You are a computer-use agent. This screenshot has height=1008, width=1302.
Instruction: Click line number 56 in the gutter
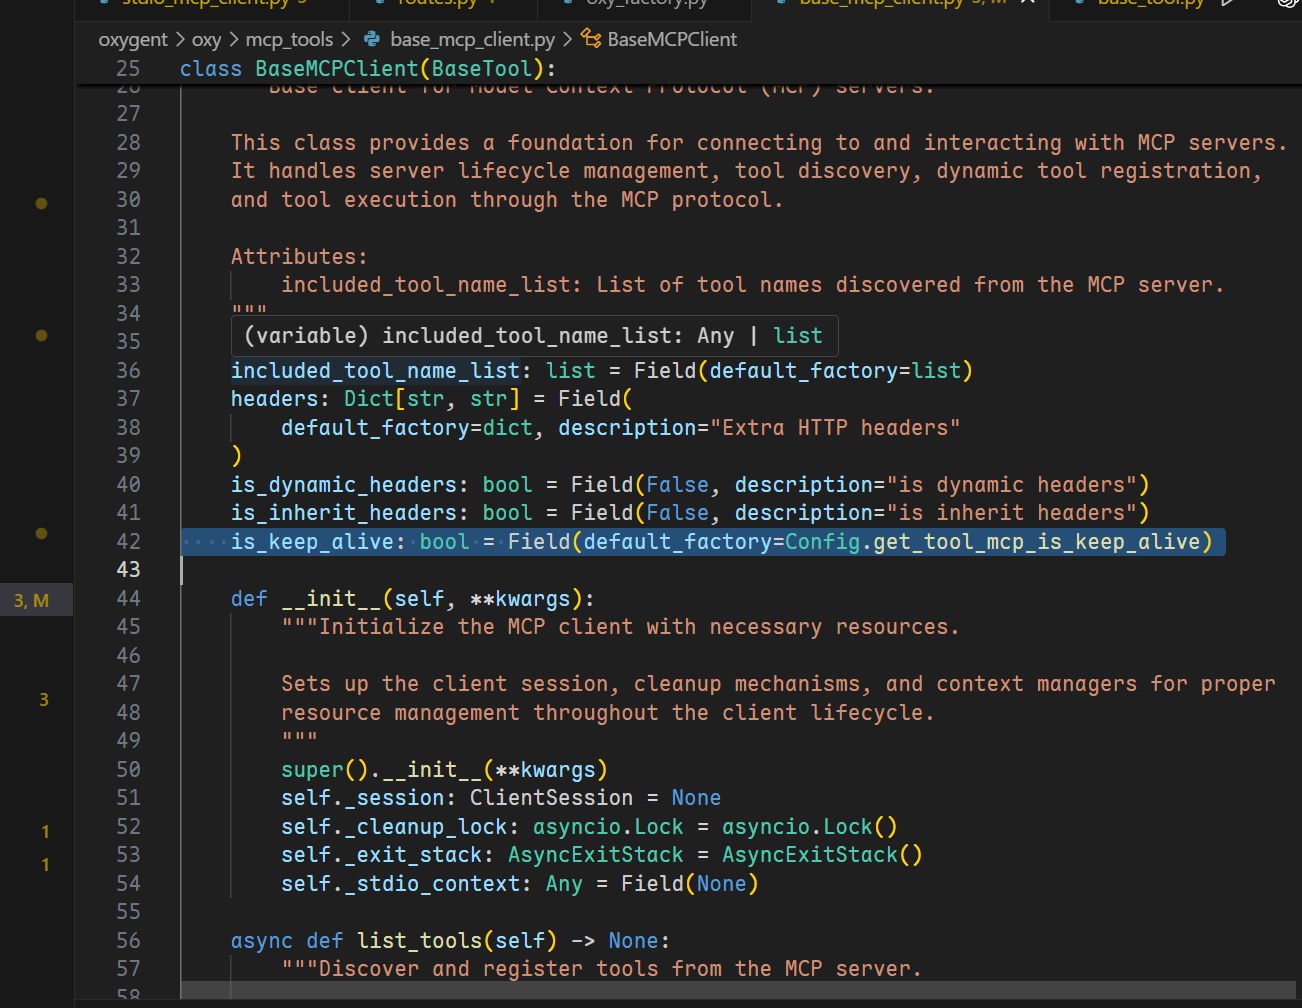click(128, 940)
